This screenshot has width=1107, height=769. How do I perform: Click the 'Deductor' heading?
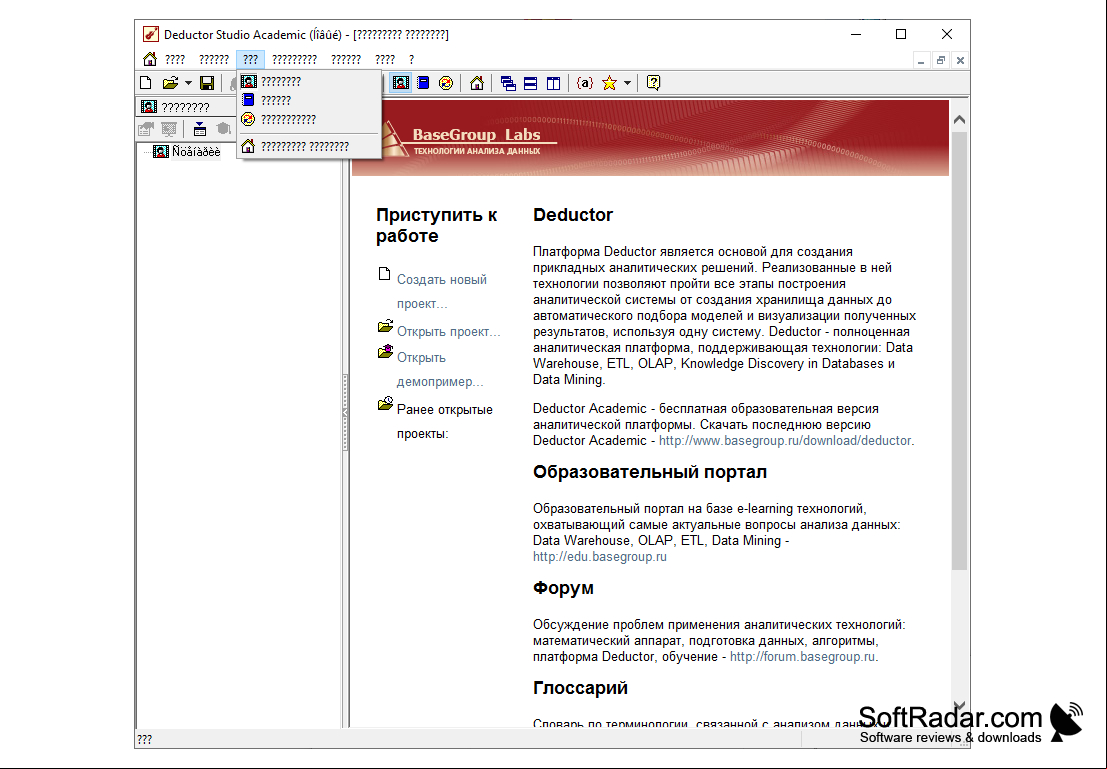tap(573, 215)
